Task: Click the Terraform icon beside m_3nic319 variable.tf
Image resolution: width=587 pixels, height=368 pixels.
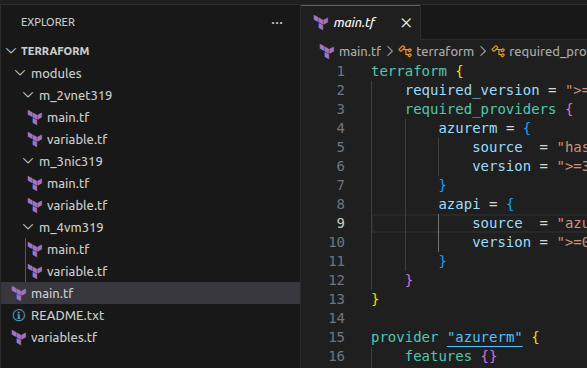Action: [35, 206]
